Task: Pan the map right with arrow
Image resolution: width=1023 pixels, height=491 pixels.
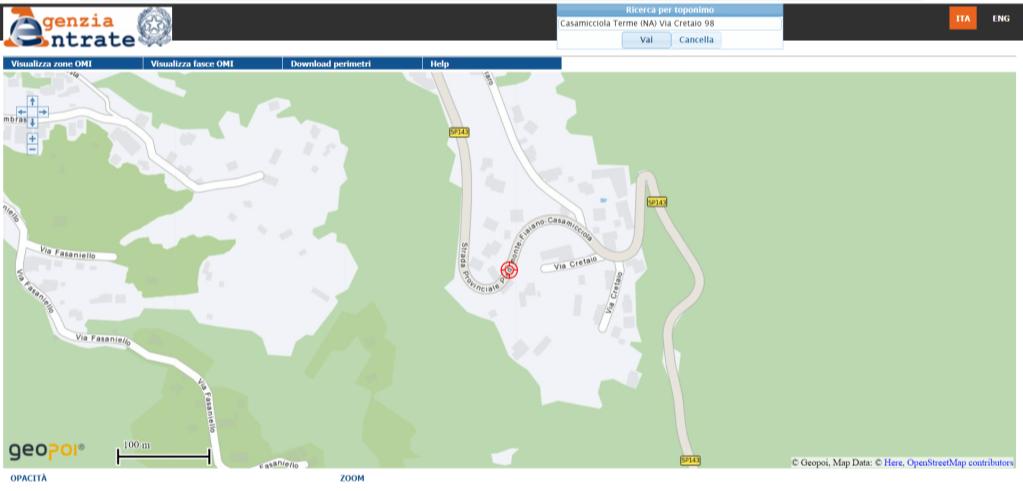Action: (x=43, y=112)
